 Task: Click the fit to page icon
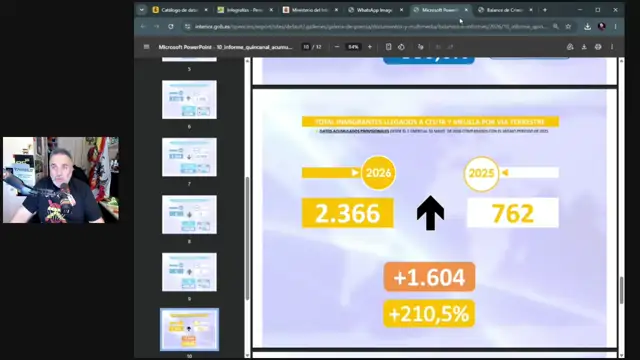coord(389,47)
